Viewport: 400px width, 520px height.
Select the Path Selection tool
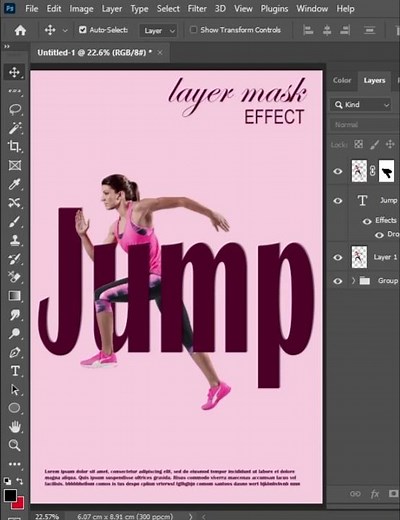tap(14, 389)
